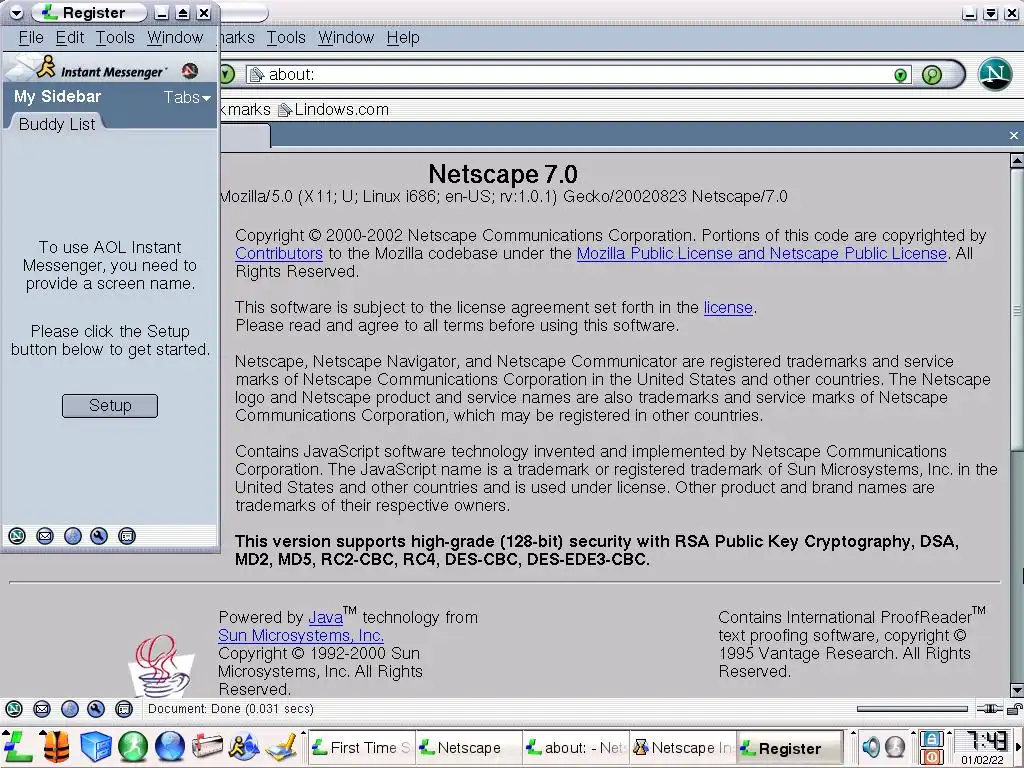Open Register window menu arrow in title bar
The height and width of the screenshot is (768, 1024).
(17, 12)
